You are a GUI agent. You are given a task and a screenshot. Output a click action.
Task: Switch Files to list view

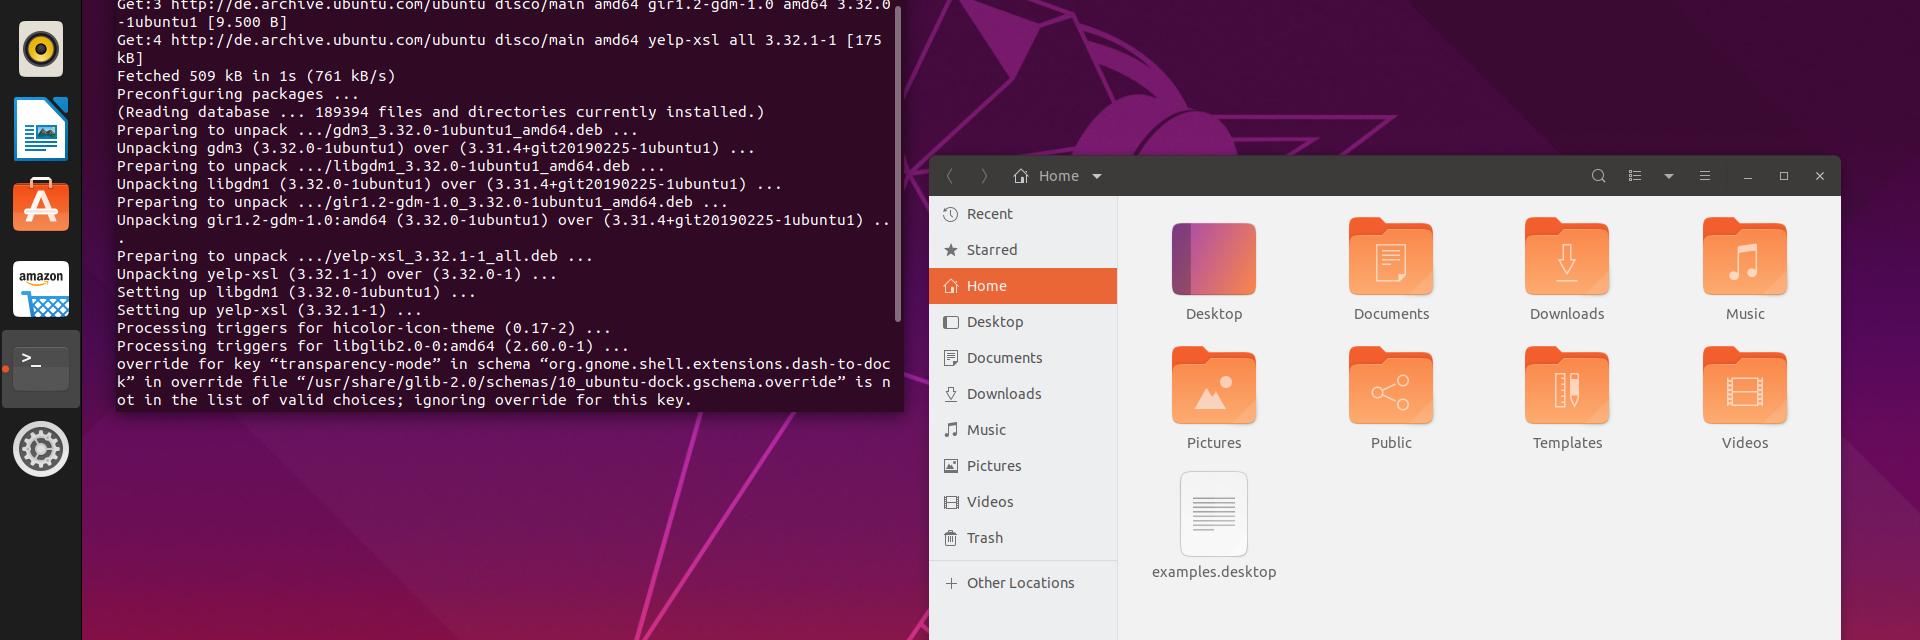(x=1635, y=176)
